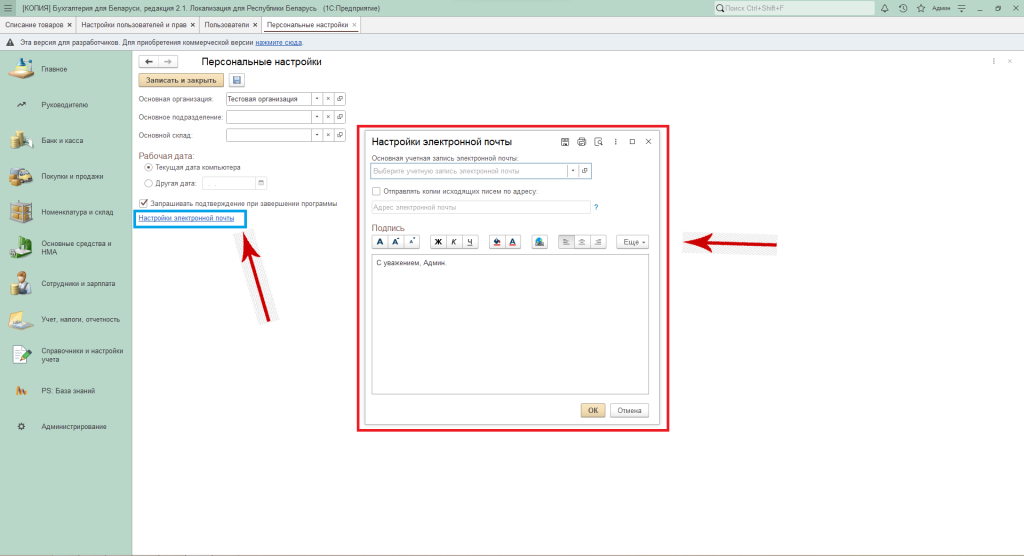This screenshot has height=556, width=1024.
Task: Open notifications bell in the top bar
Action: pos(885,8)
